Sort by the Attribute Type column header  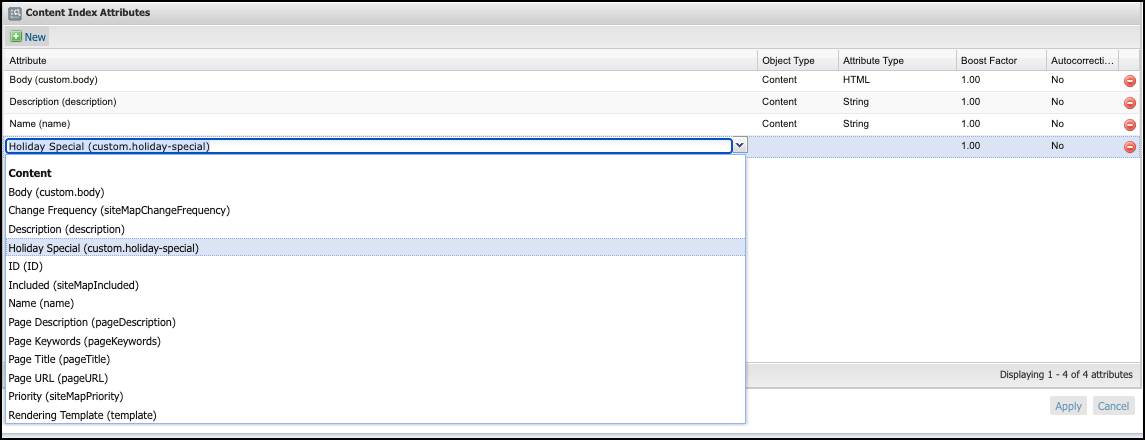coord(897,61)
